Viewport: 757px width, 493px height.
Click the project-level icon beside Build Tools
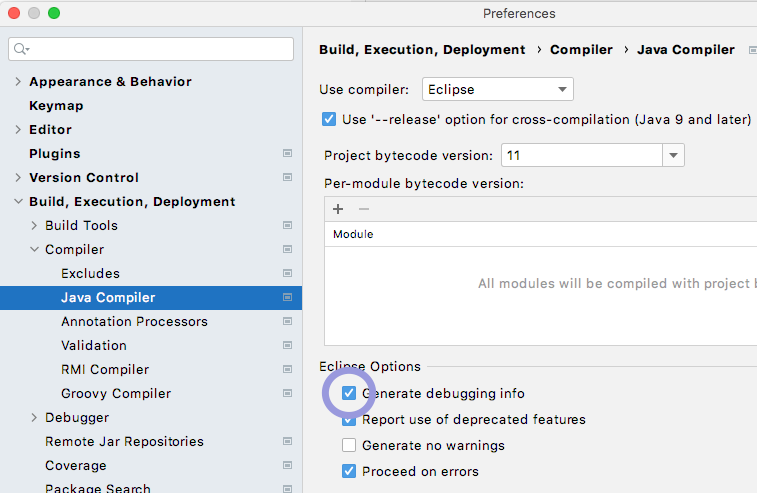[287, 226]
